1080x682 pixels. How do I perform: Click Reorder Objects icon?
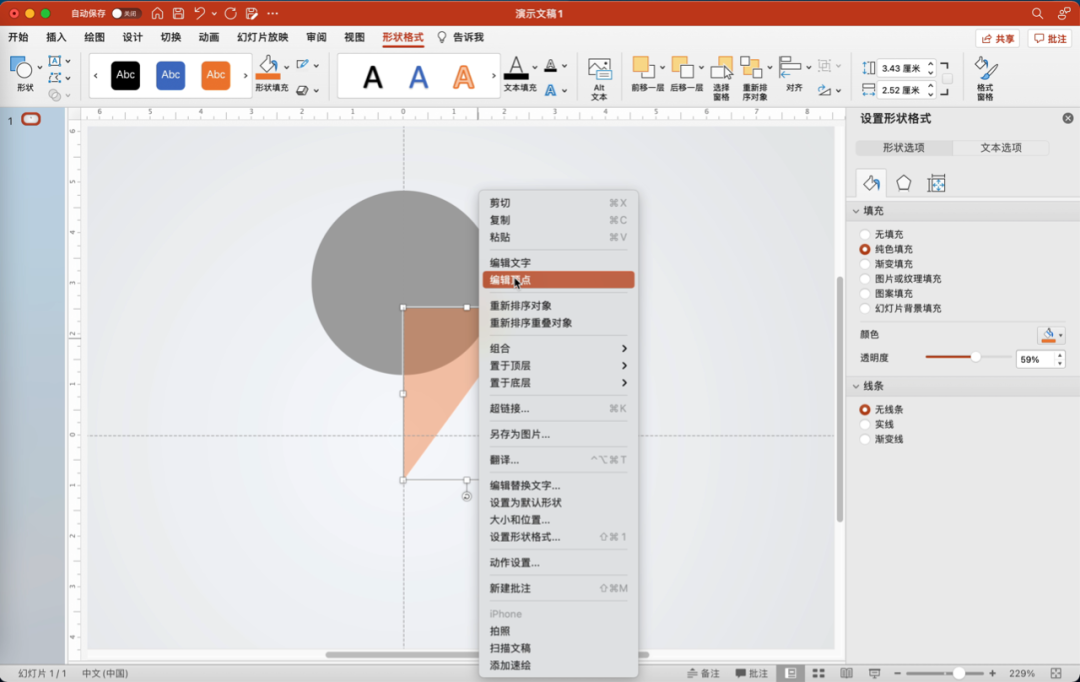(x=751, y=68)
